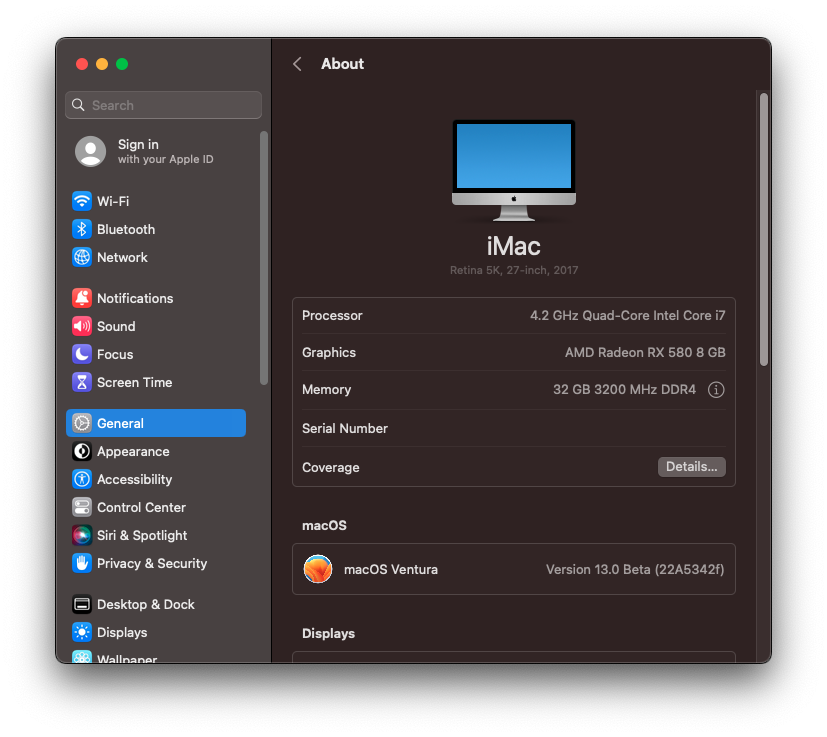Open the Displays sun icon
827x737 pixels.
[82, 632]
